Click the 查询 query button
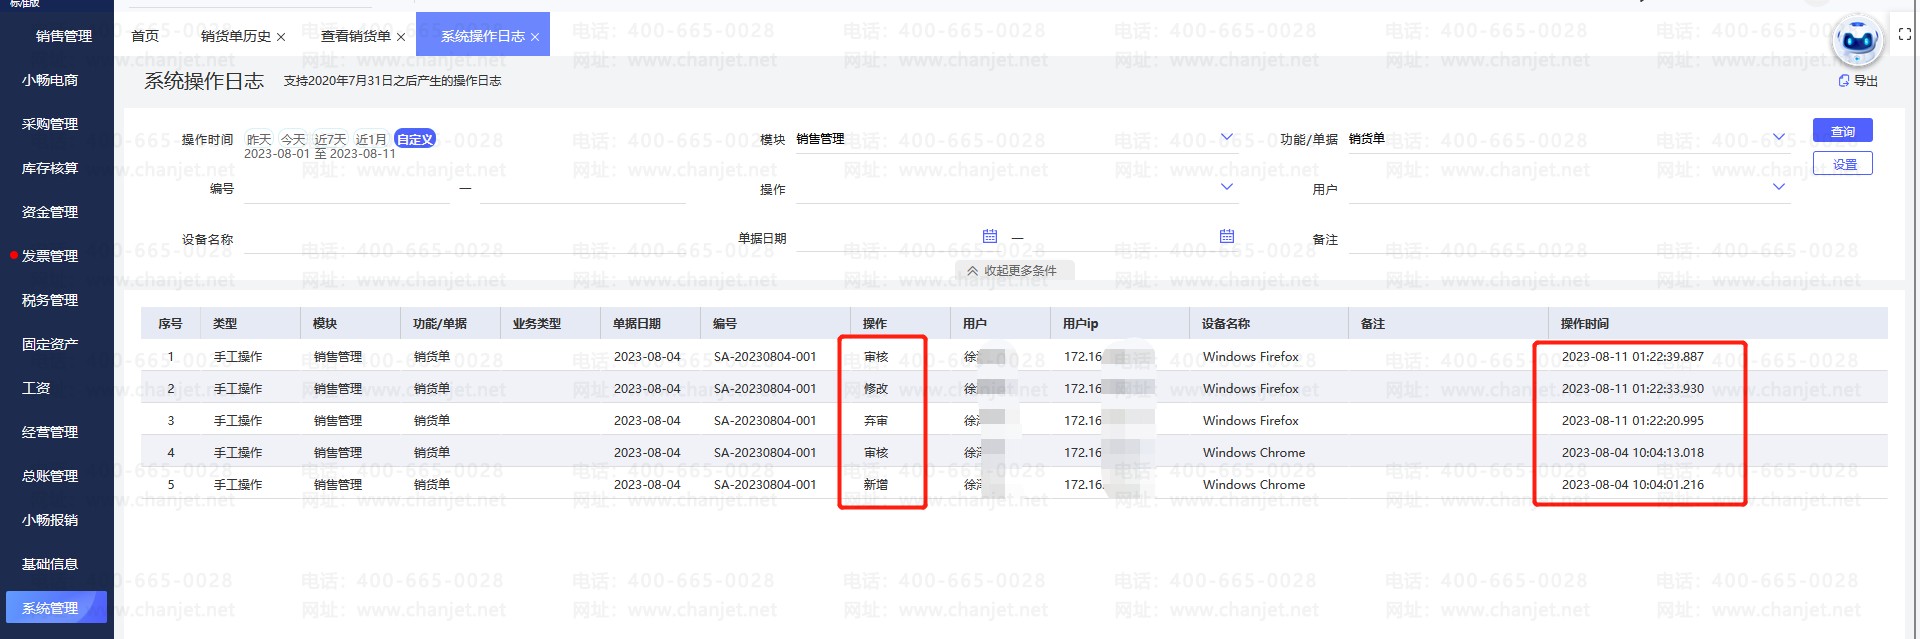The width and height of the screenshot is (1920, 639). click(1842, 131)
